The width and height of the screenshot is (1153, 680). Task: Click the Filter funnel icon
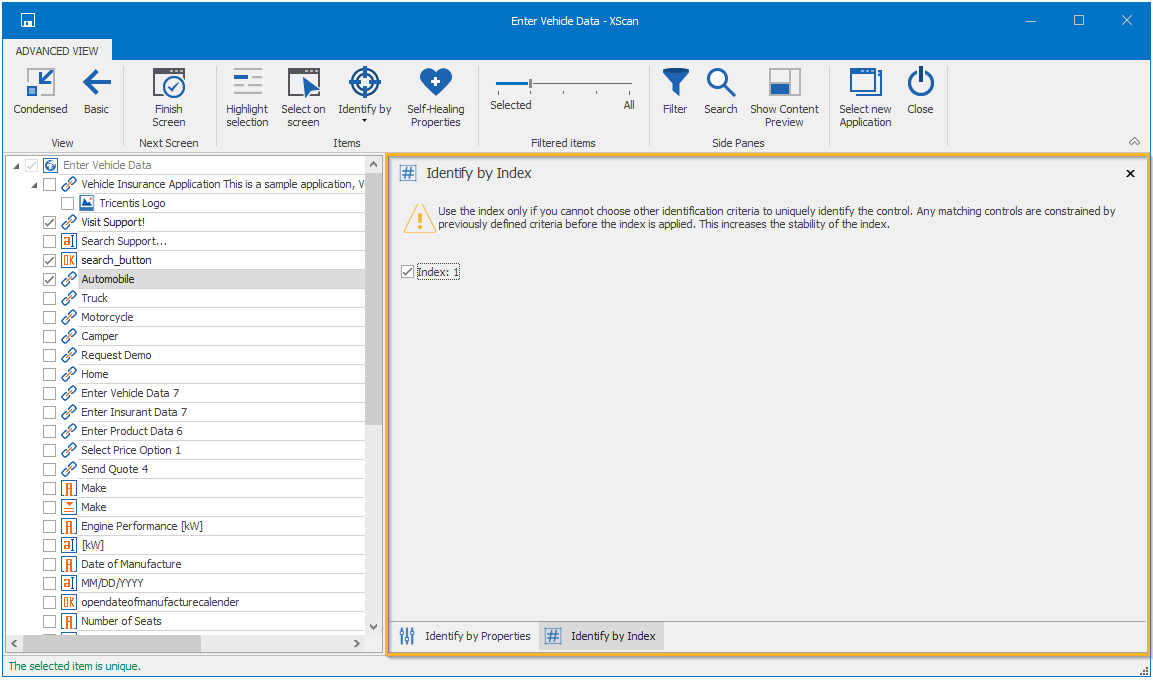675,84
